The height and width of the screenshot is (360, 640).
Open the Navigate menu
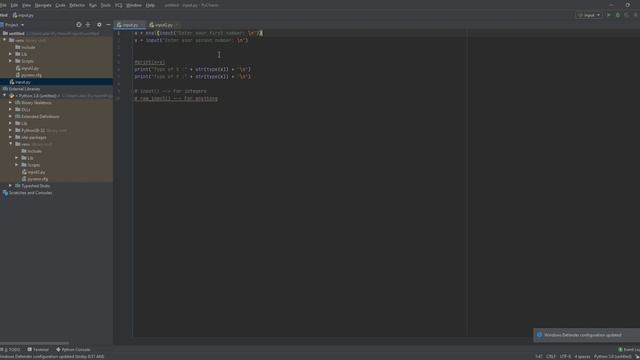[x=43, y=5]
